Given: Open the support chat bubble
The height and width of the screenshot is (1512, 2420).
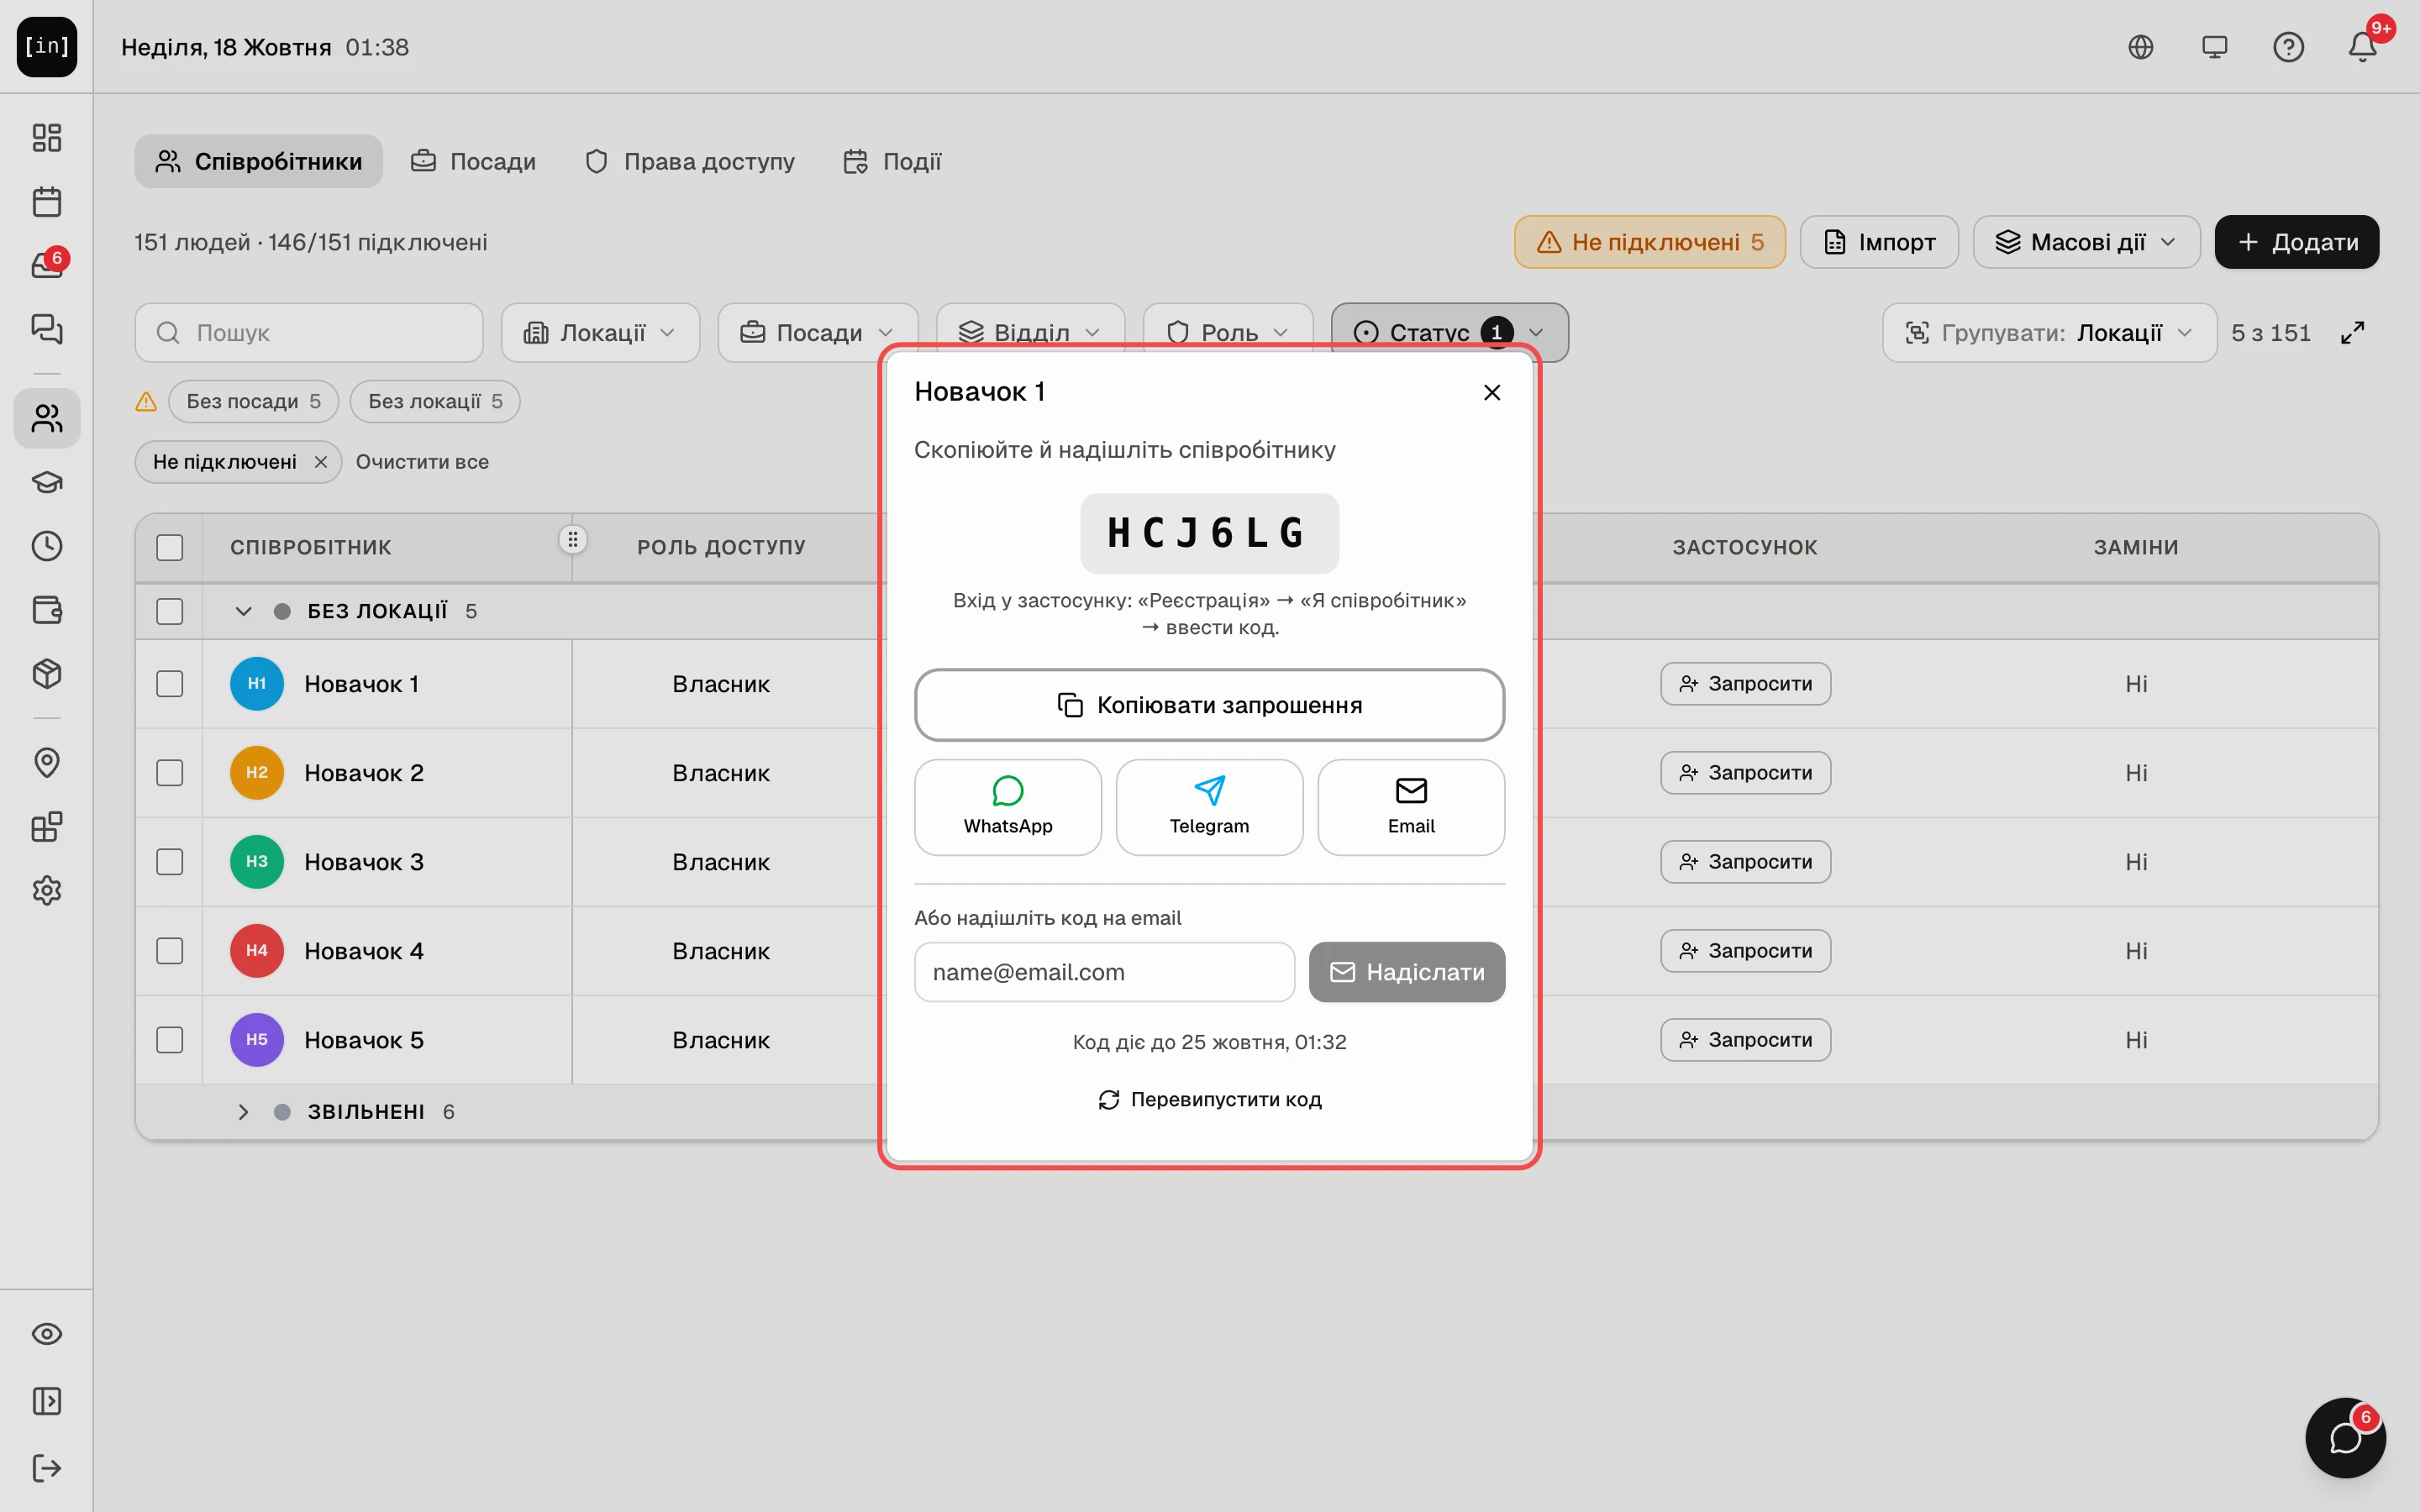Looking at the screenshot, I should (2345, 1438).
